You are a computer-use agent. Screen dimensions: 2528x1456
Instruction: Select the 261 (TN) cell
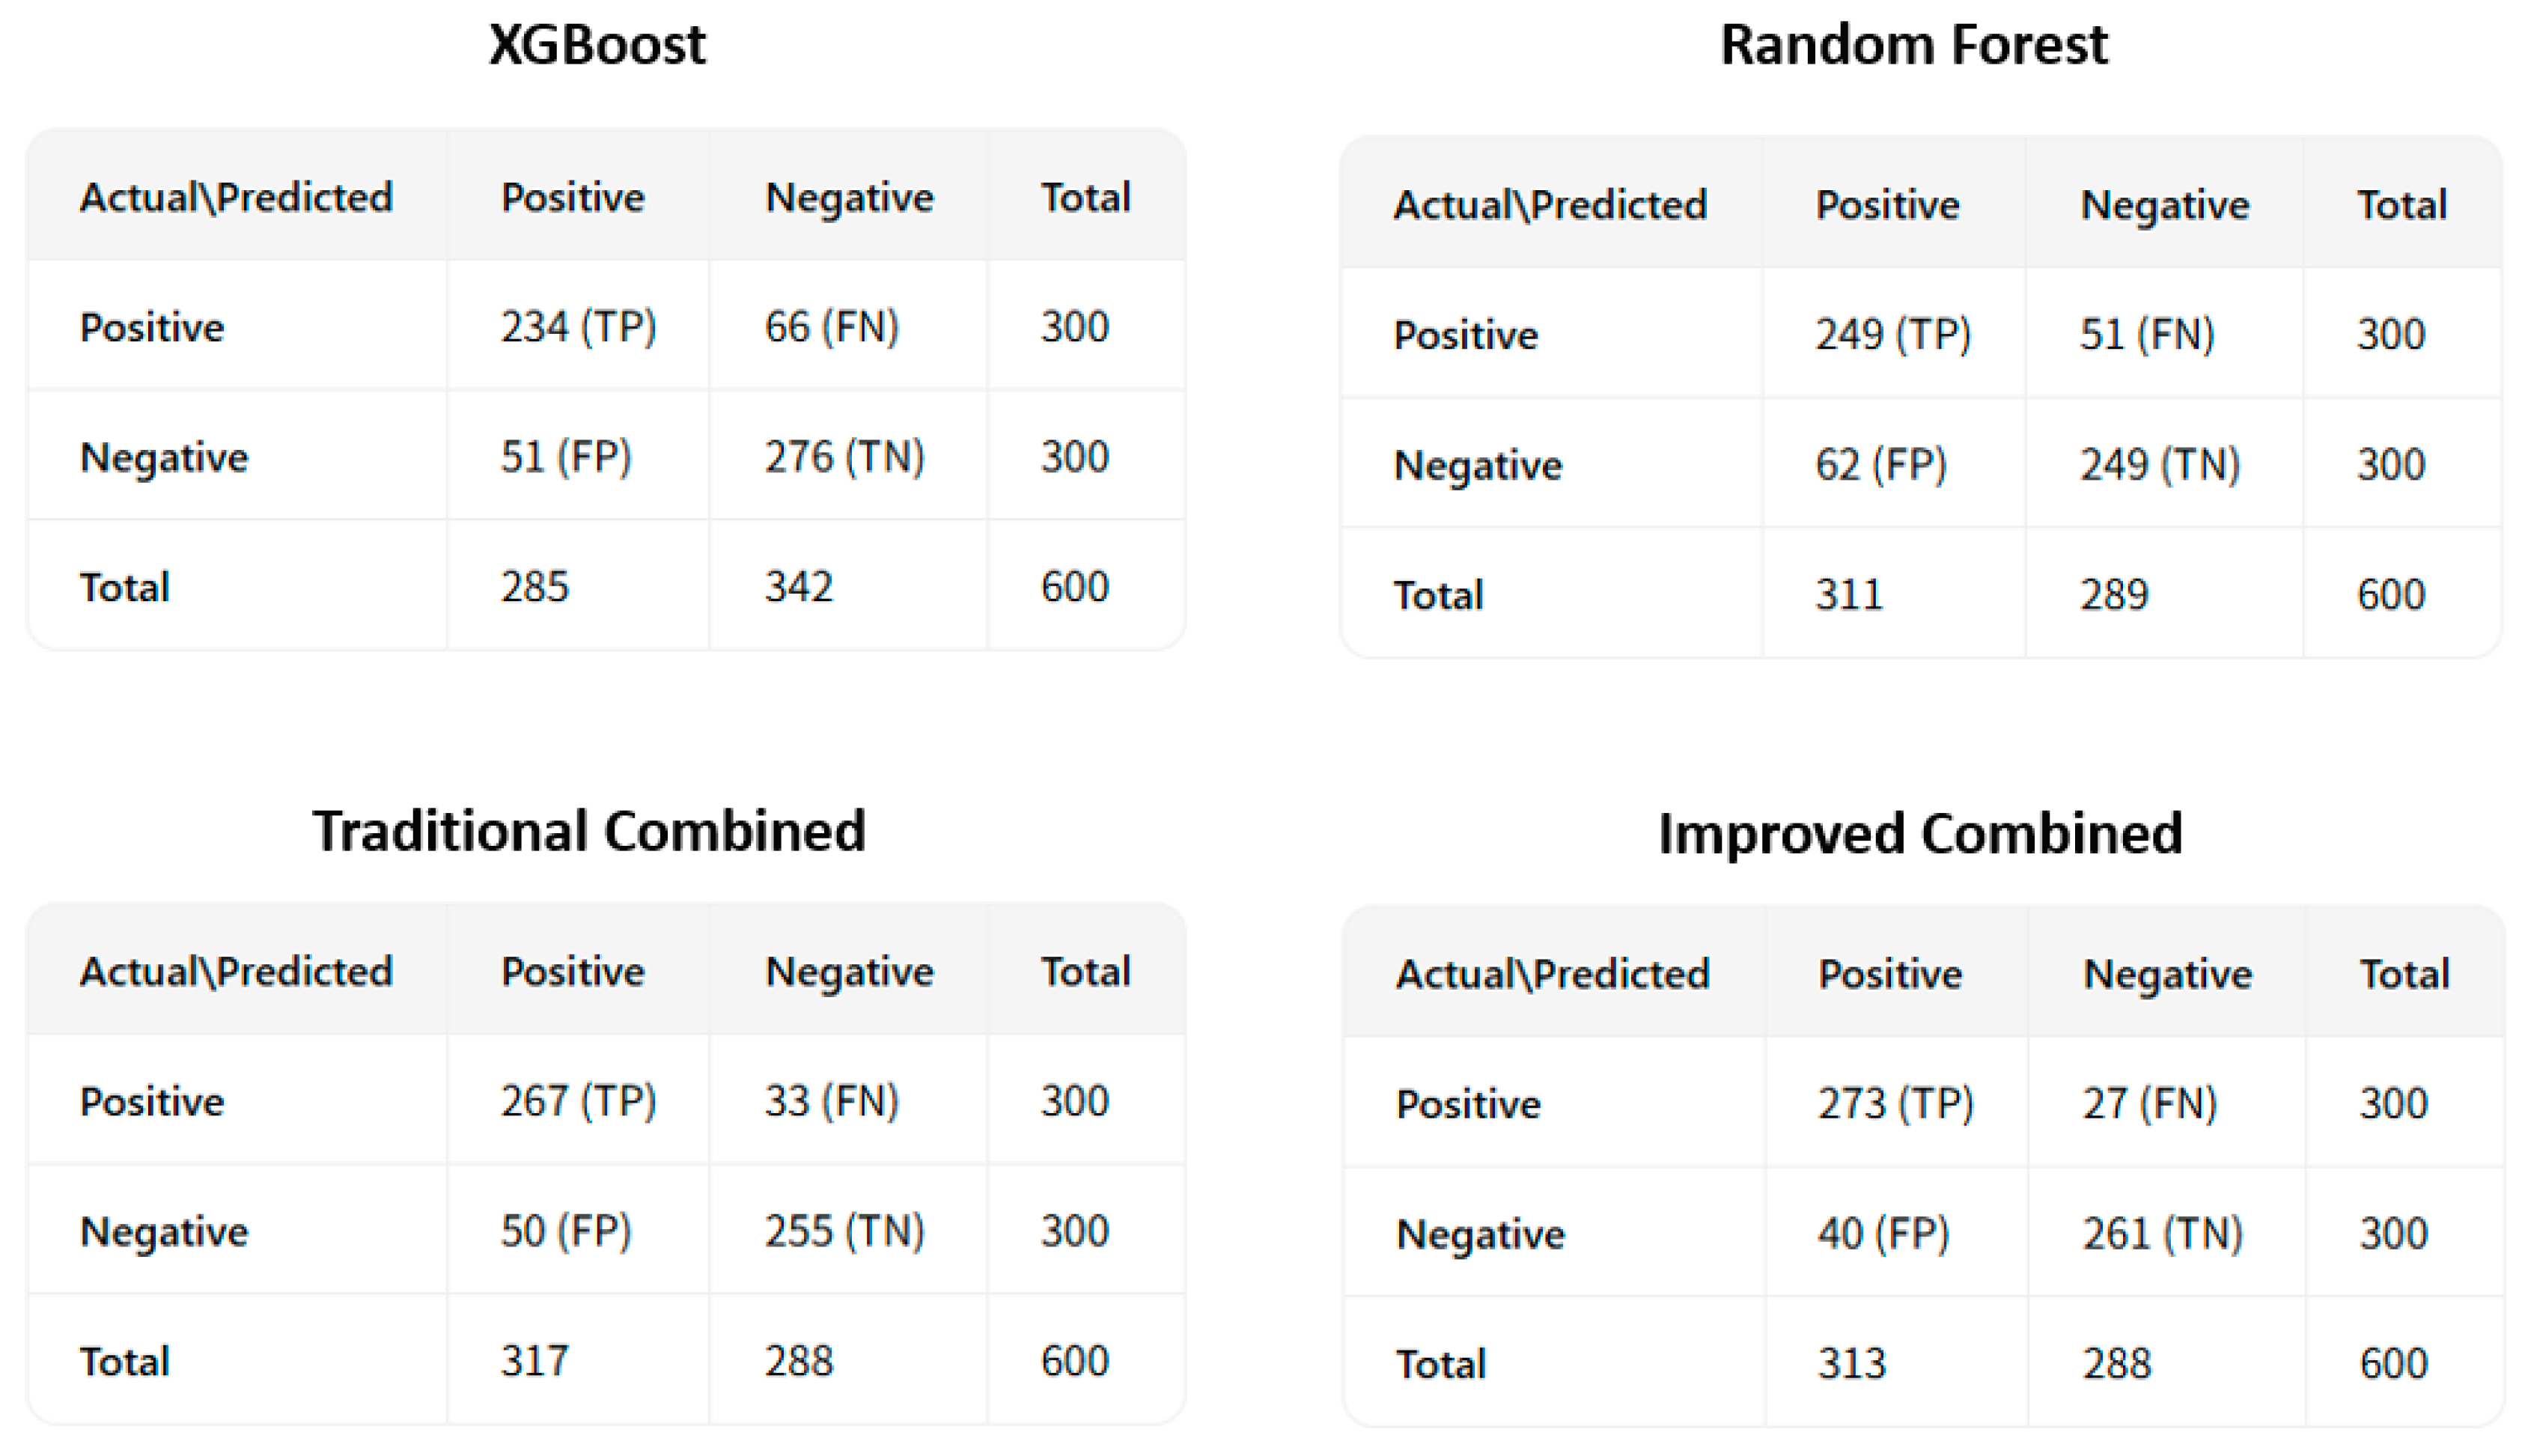[2162, 1234]
